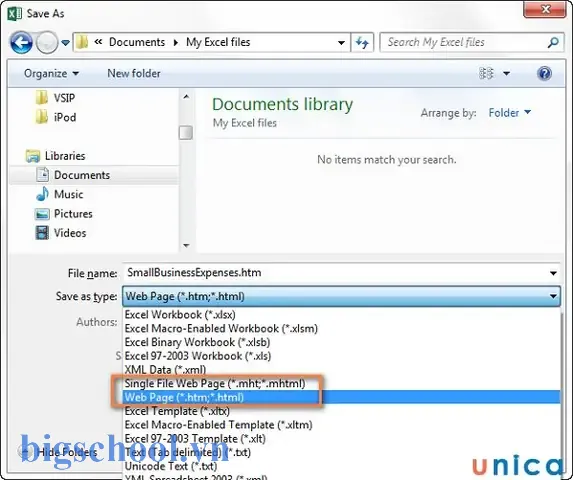Open Arrange by Folder dropdown

[x=510, y=113]
